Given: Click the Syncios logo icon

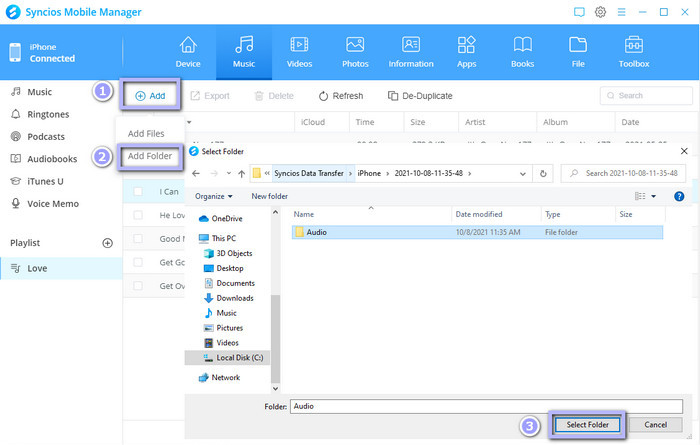Looking at the screenshot, I should [13, 12].
